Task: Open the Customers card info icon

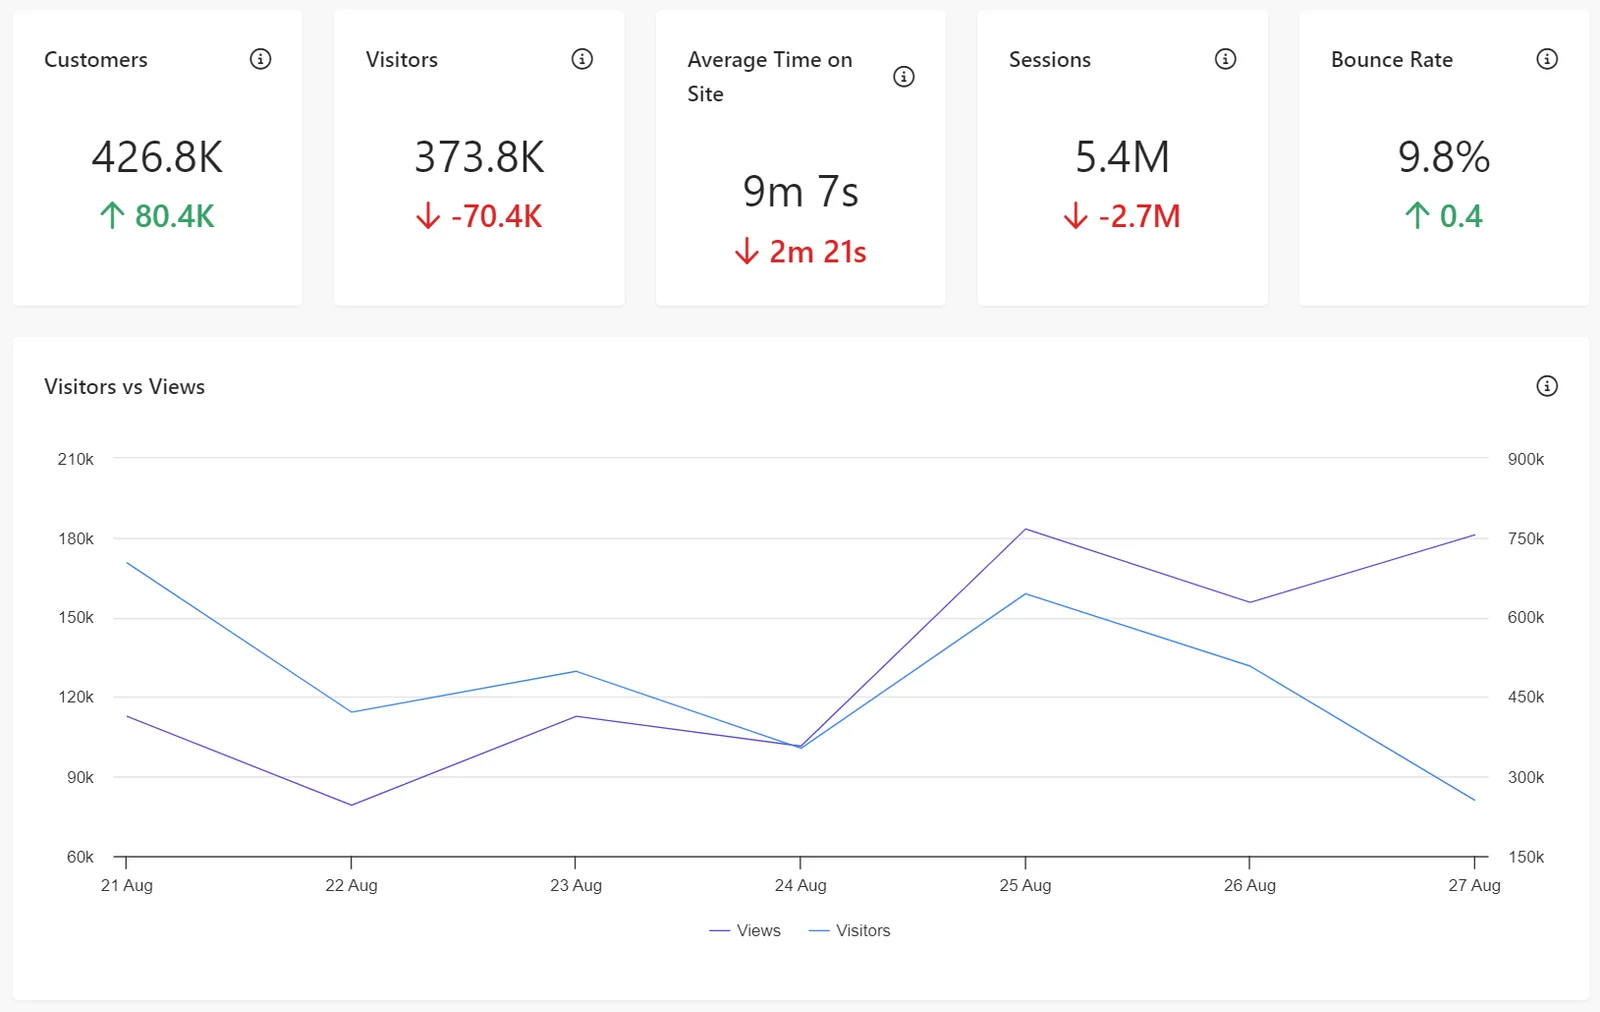Action: [x=260, y=59]
